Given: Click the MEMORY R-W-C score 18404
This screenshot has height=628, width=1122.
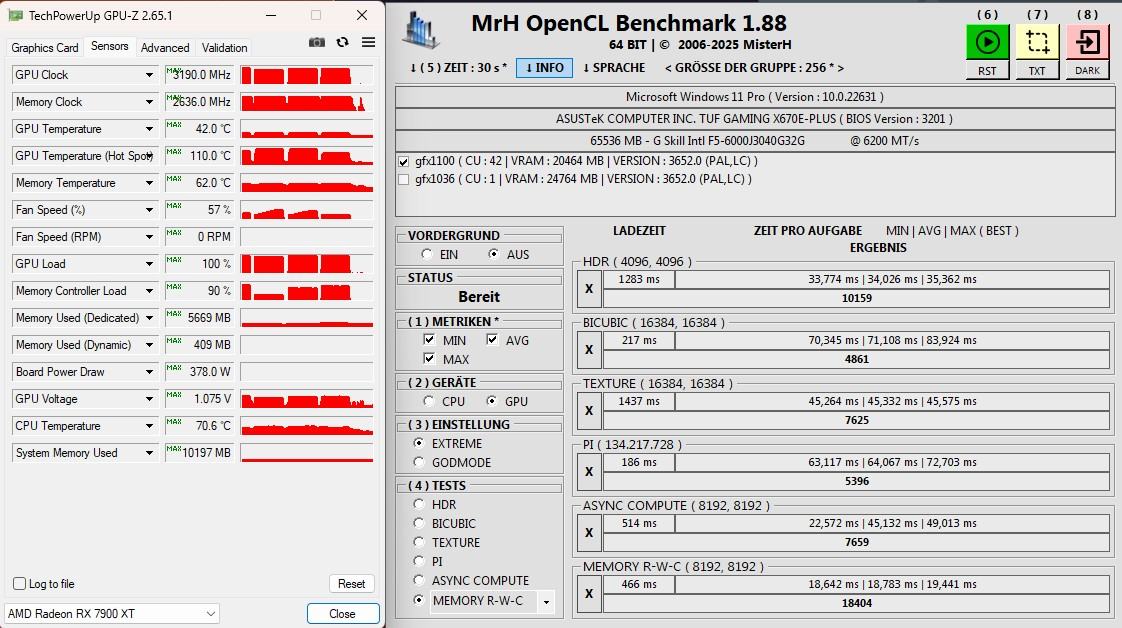Looking at the screenshot, I should coord(857,603).
